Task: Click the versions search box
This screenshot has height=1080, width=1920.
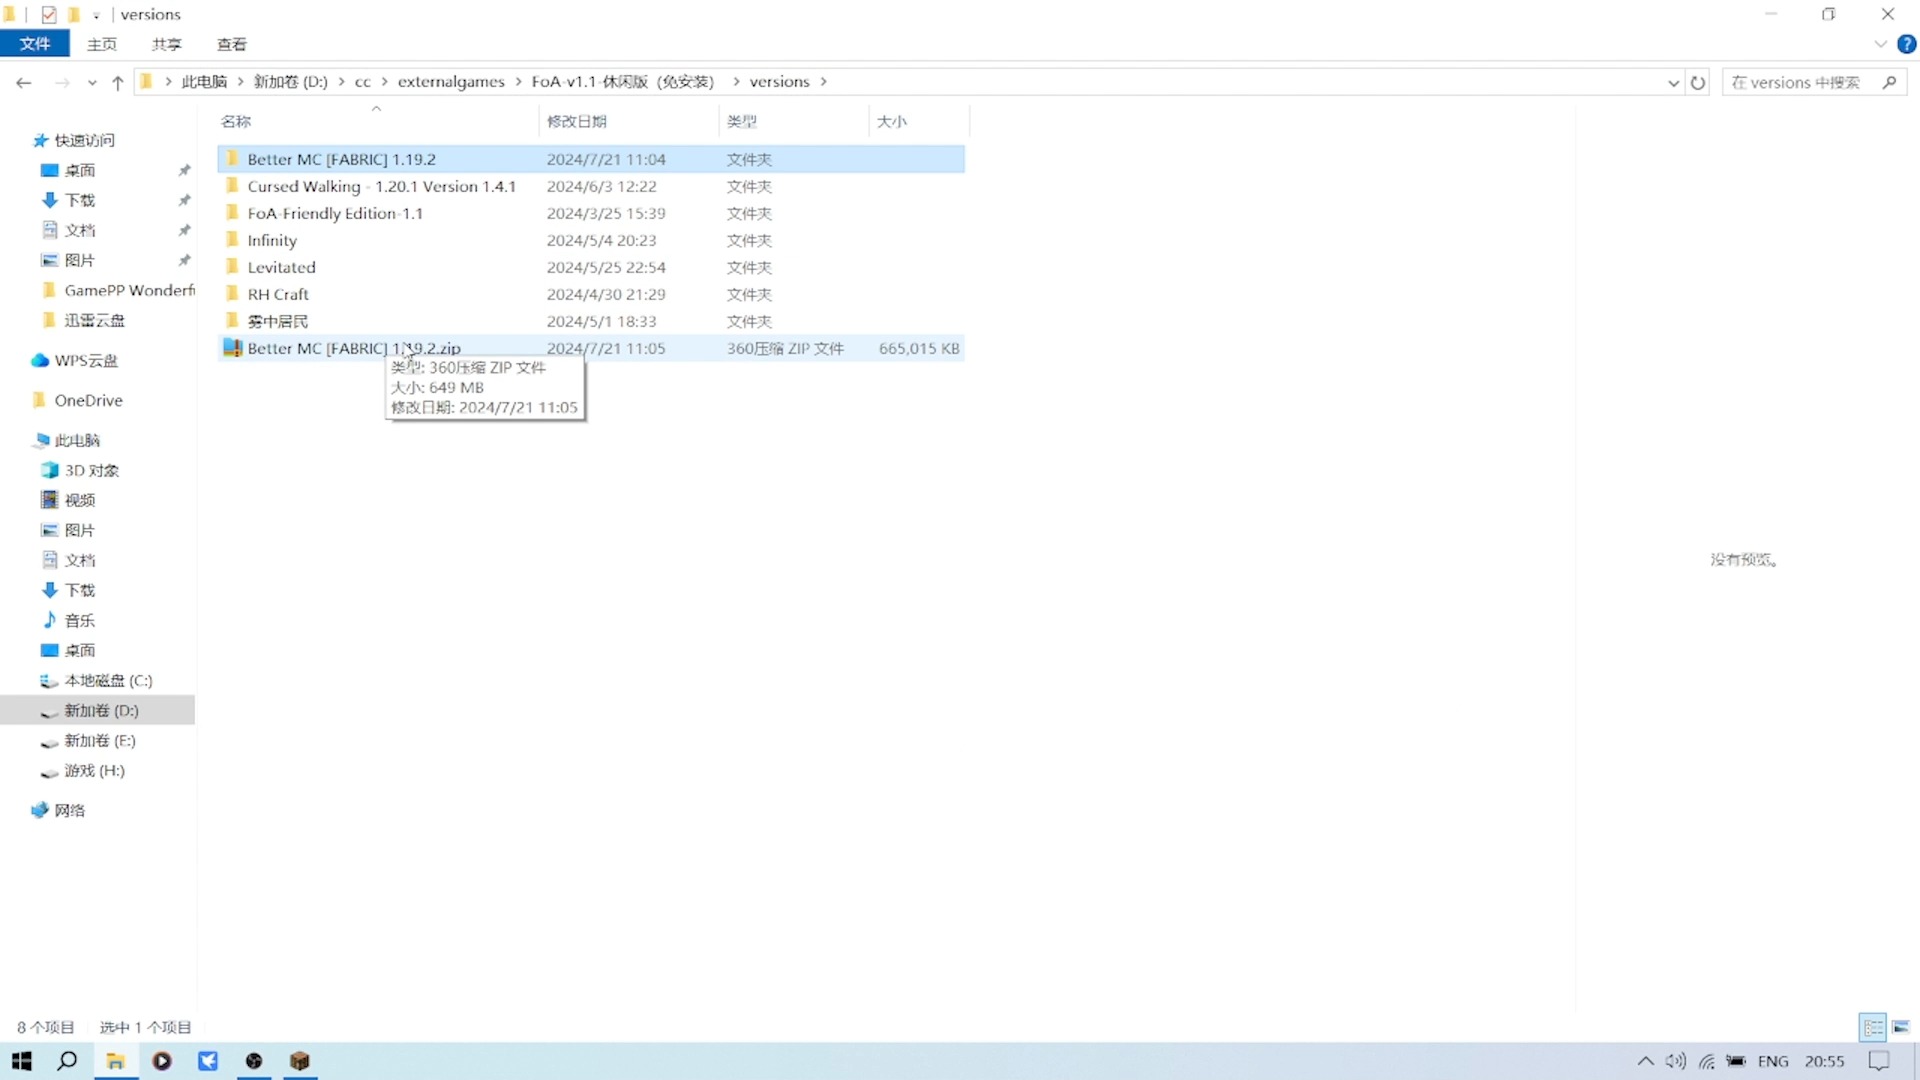Action: pos(1800,83)
